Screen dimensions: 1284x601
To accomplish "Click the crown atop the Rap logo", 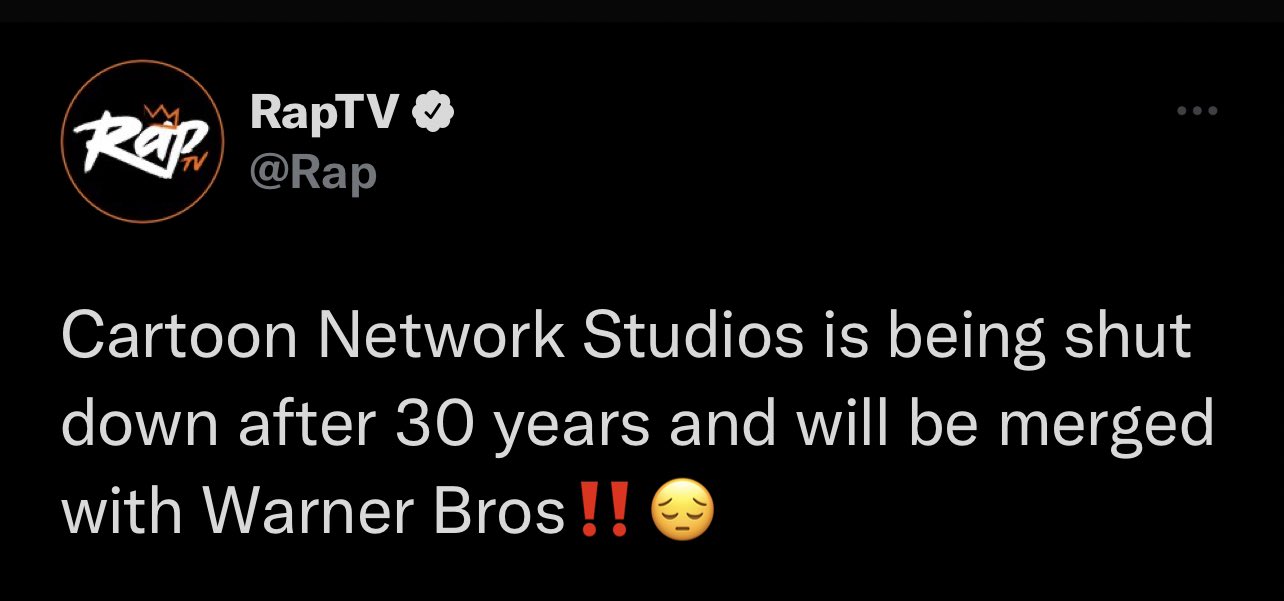I will point(160,113).
